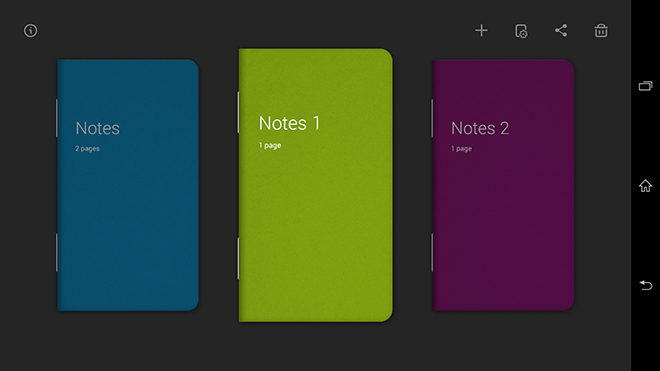Click the "Notes" title on blue notebook
660x371 pixels.
click(x=98, y=128)
